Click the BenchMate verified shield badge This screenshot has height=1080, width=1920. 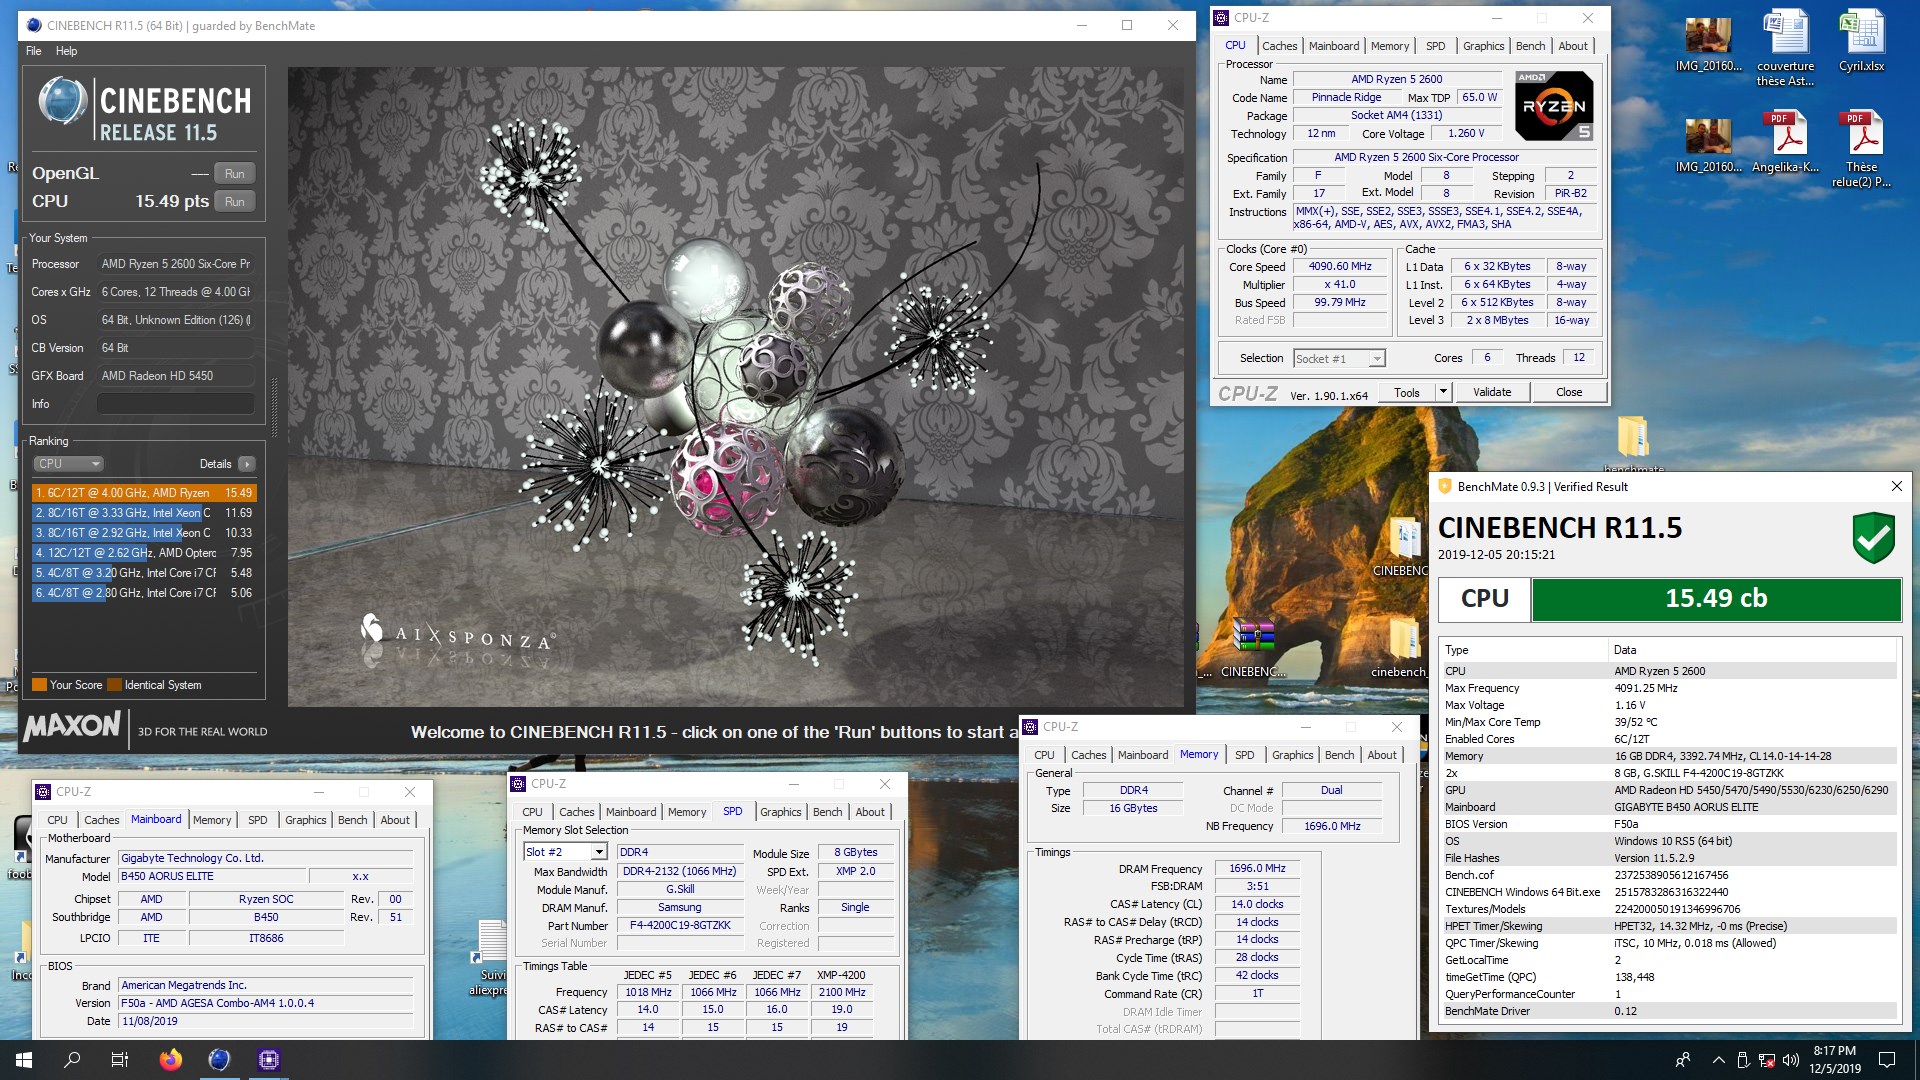[x=1873, y=538]
